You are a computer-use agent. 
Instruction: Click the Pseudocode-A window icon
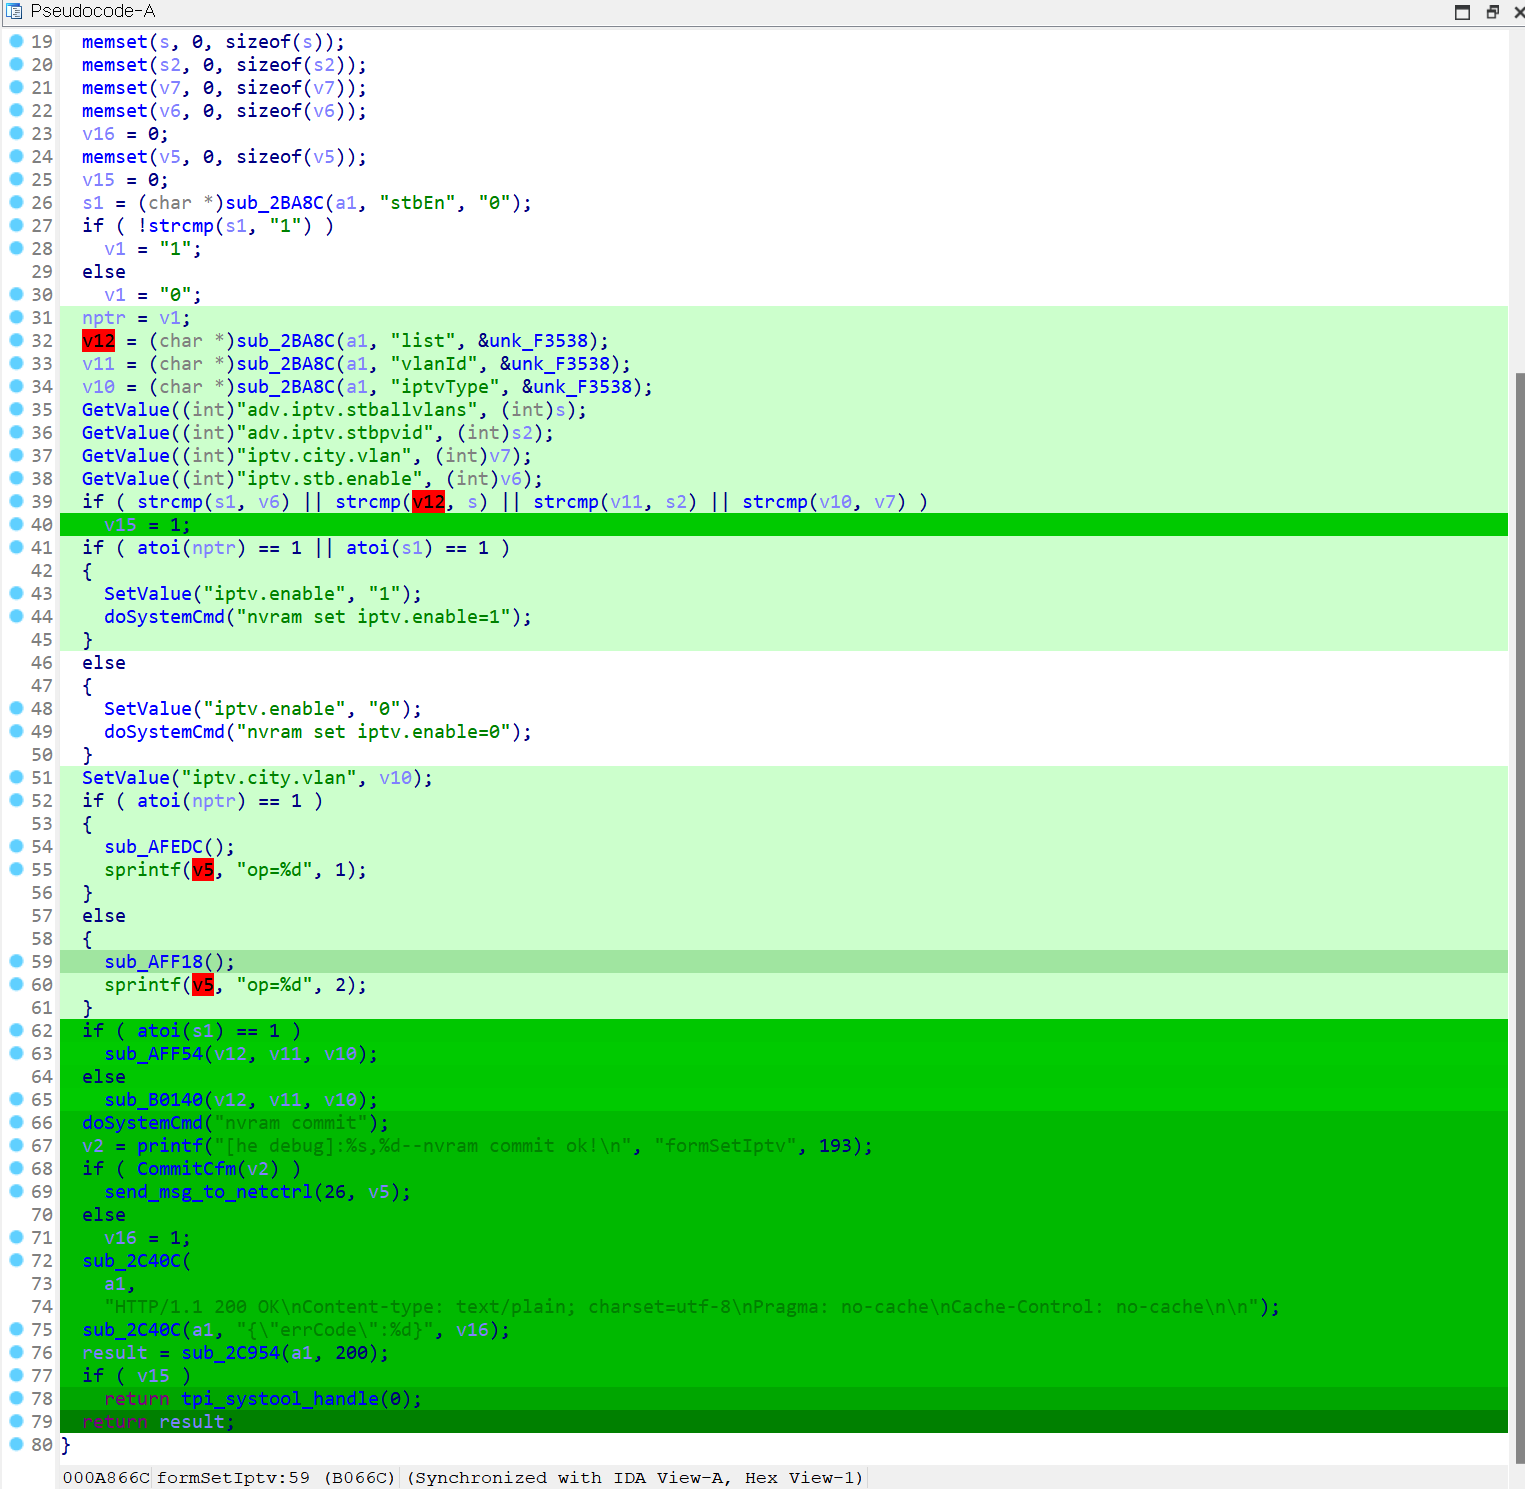14,11
